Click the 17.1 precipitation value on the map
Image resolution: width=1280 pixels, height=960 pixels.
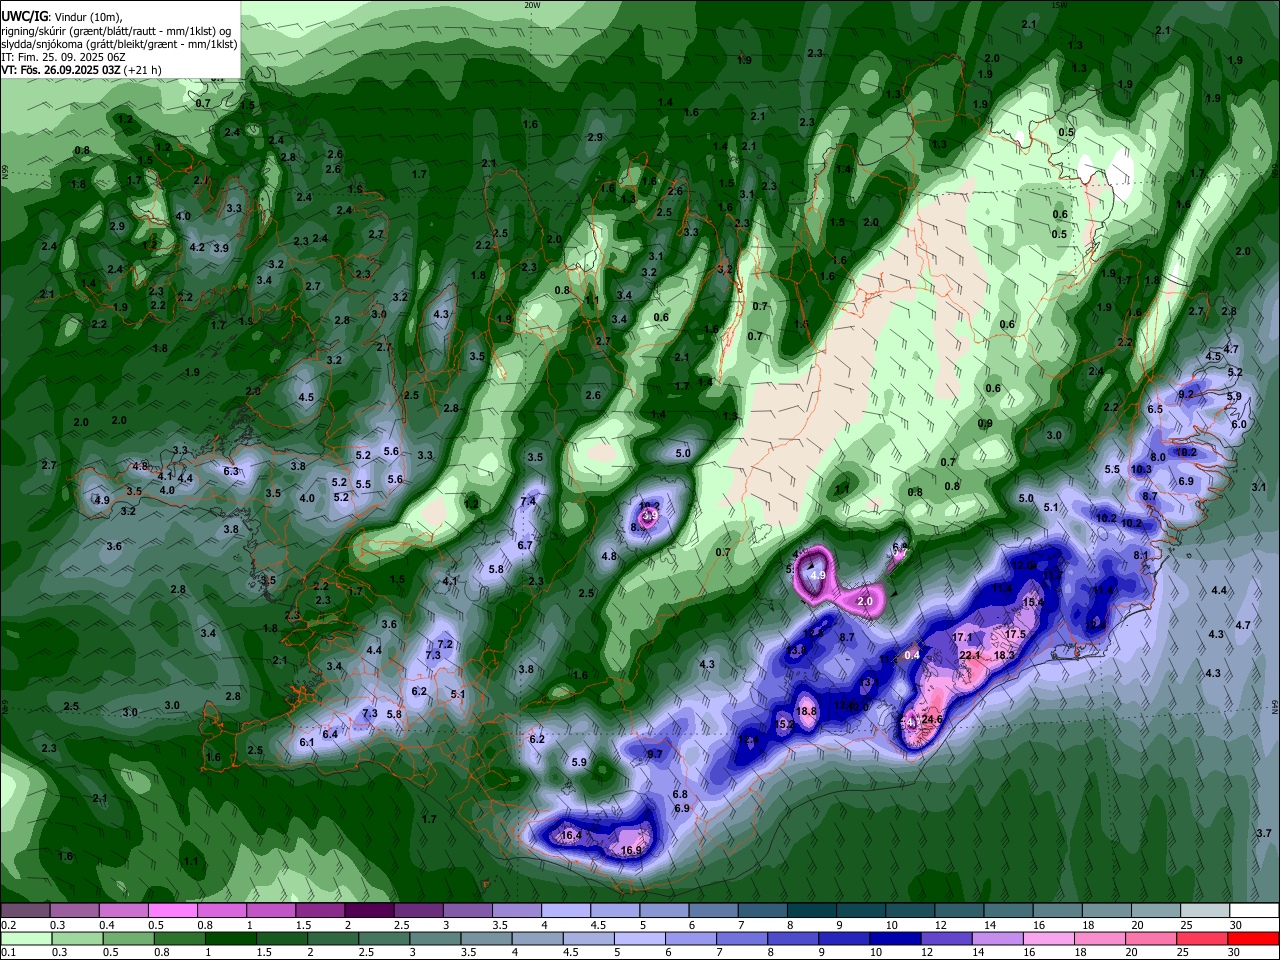click(963, 637)
